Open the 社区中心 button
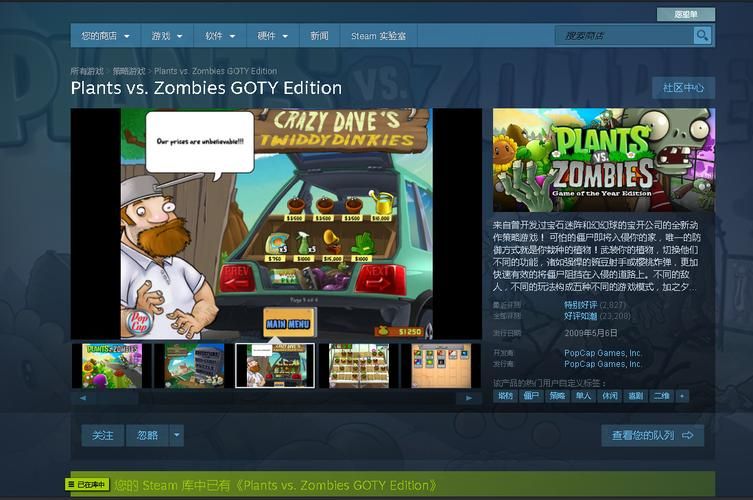This screenshot has width=753, height=500. point(683,88)
